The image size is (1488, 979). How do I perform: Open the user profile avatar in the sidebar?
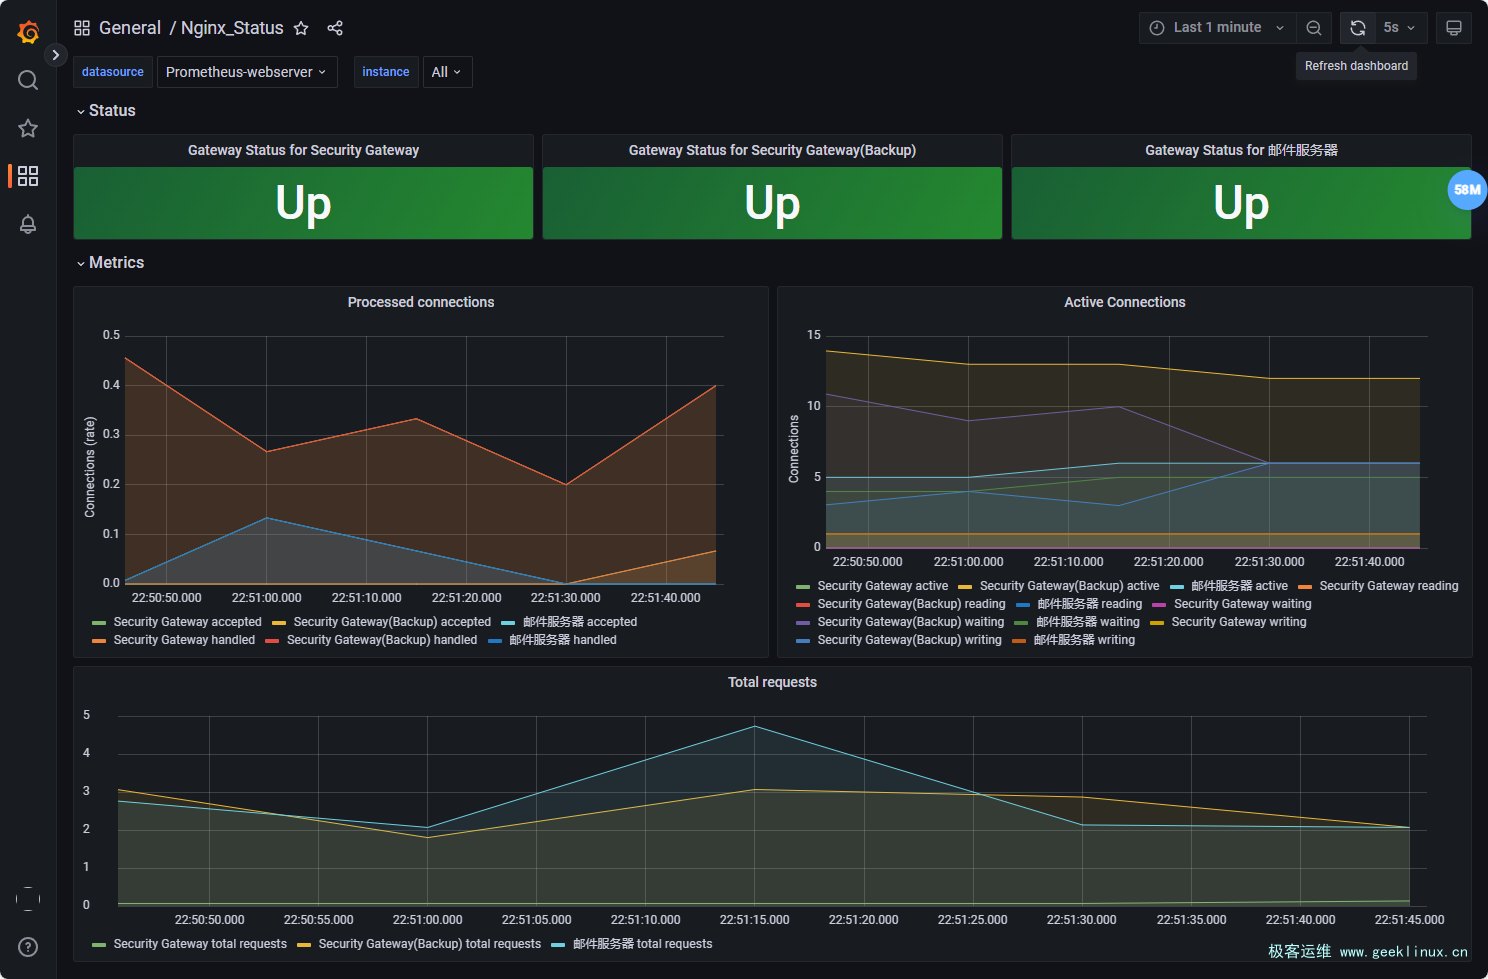click(28, 899)
